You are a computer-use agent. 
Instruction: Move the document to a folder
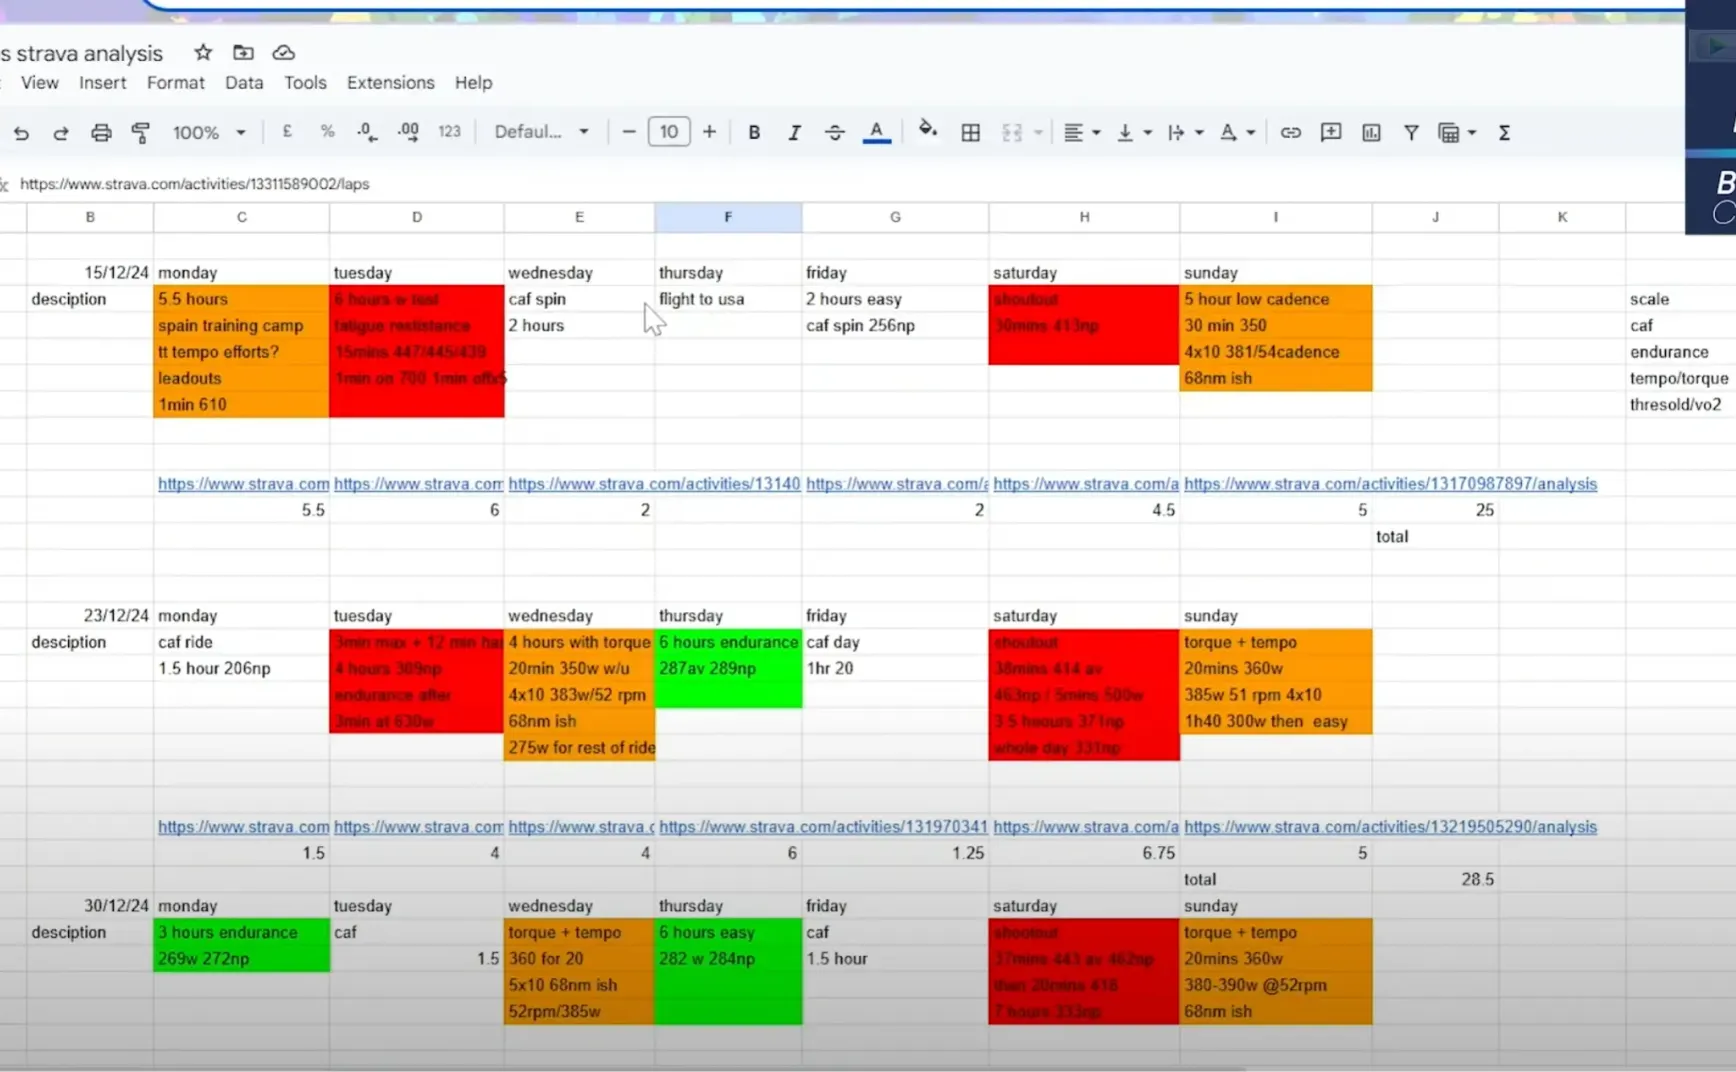click(x=243, y=52)
